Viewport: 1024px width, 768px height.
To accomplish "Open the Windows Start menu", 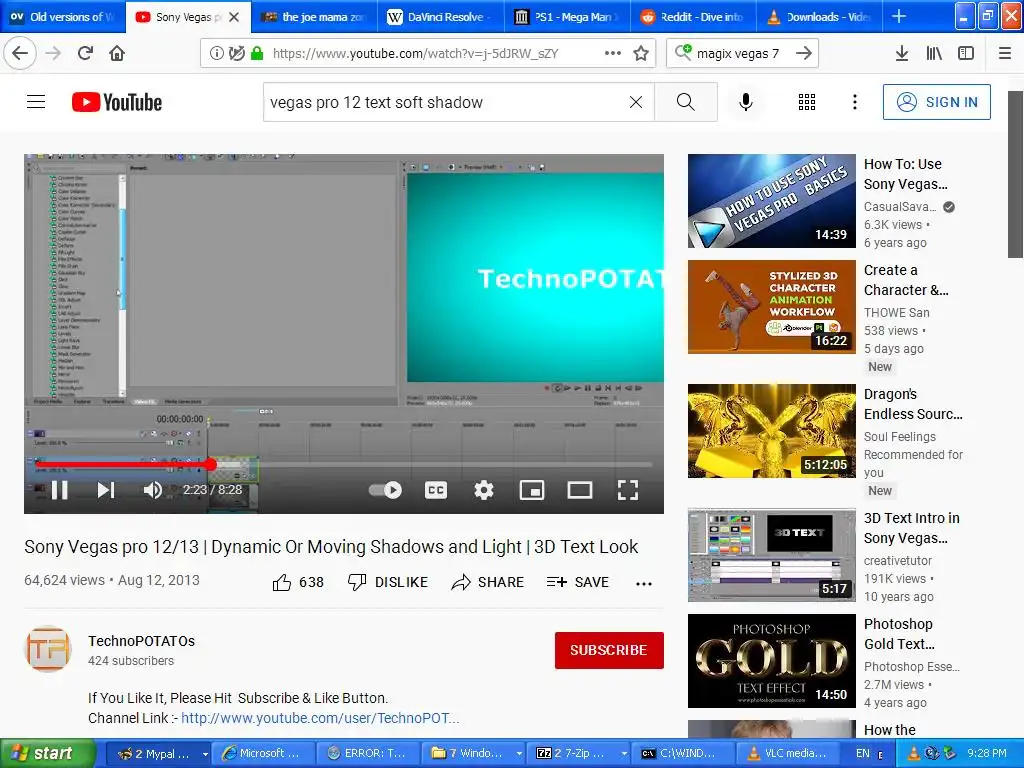I will [x=46, y=753].
